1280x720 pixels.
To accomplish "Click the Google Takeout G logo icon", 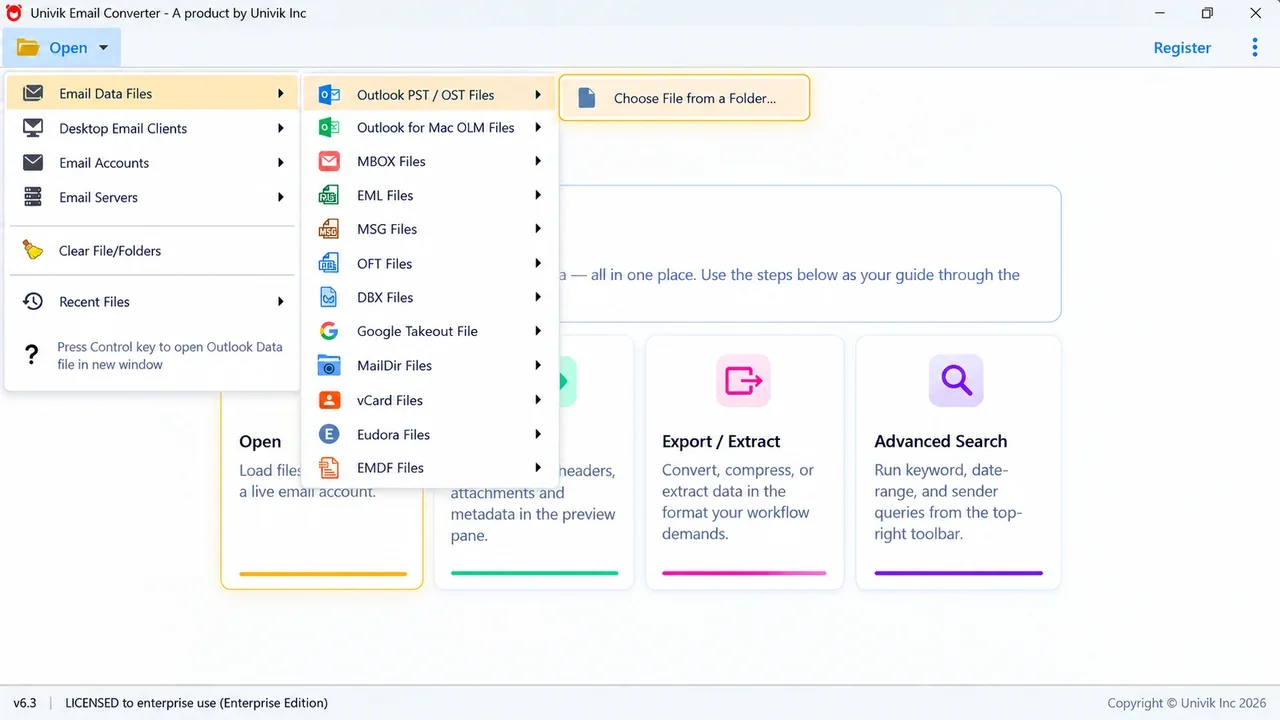I will [328, 331].
